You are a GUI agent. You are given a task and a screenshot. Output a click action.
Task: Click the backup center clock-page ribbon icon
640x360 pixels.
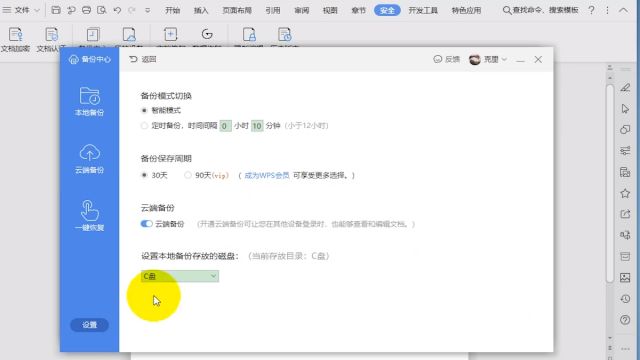point(93,35)
